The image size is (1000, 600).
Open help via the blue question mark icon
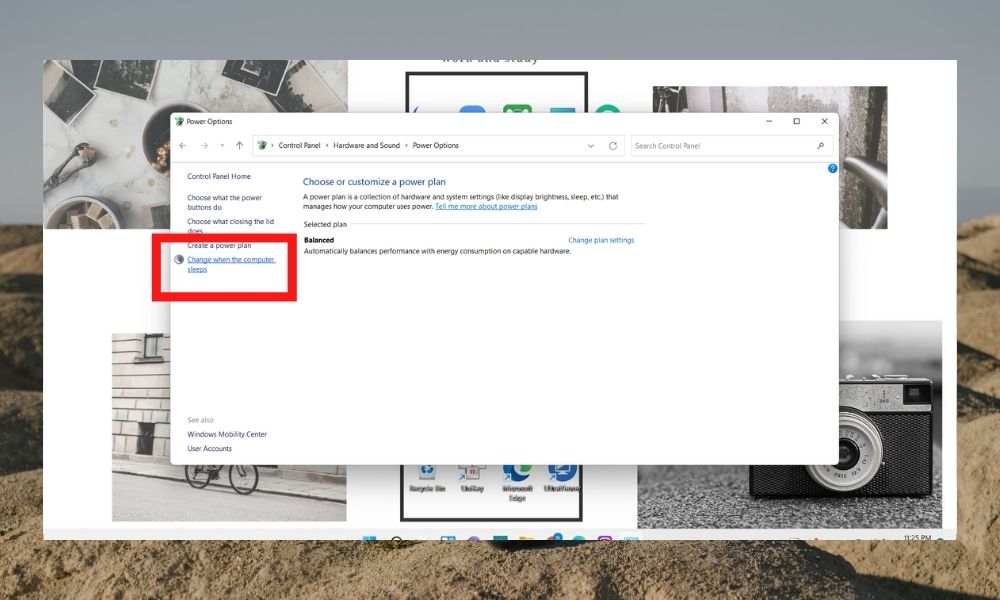[x=832, y=168]
